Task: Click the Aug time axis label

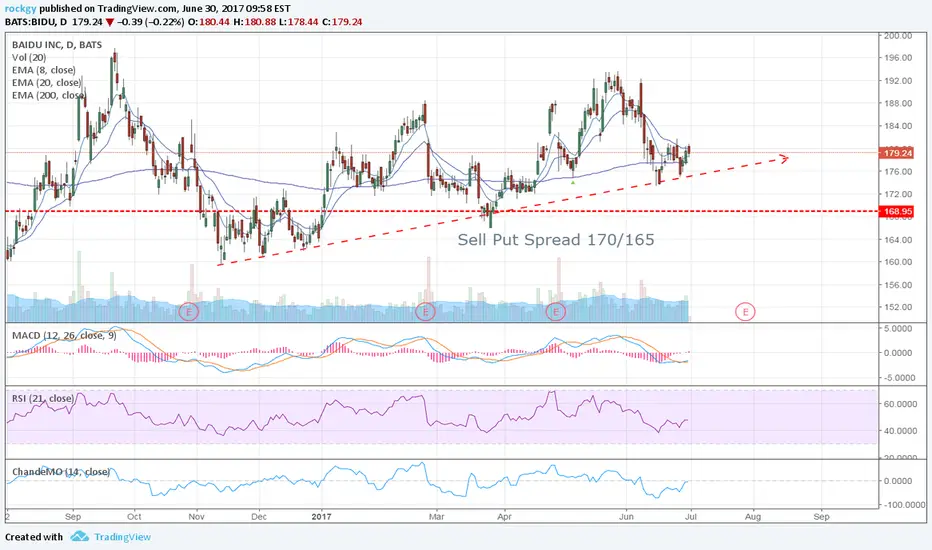Action: coord(752,516)
